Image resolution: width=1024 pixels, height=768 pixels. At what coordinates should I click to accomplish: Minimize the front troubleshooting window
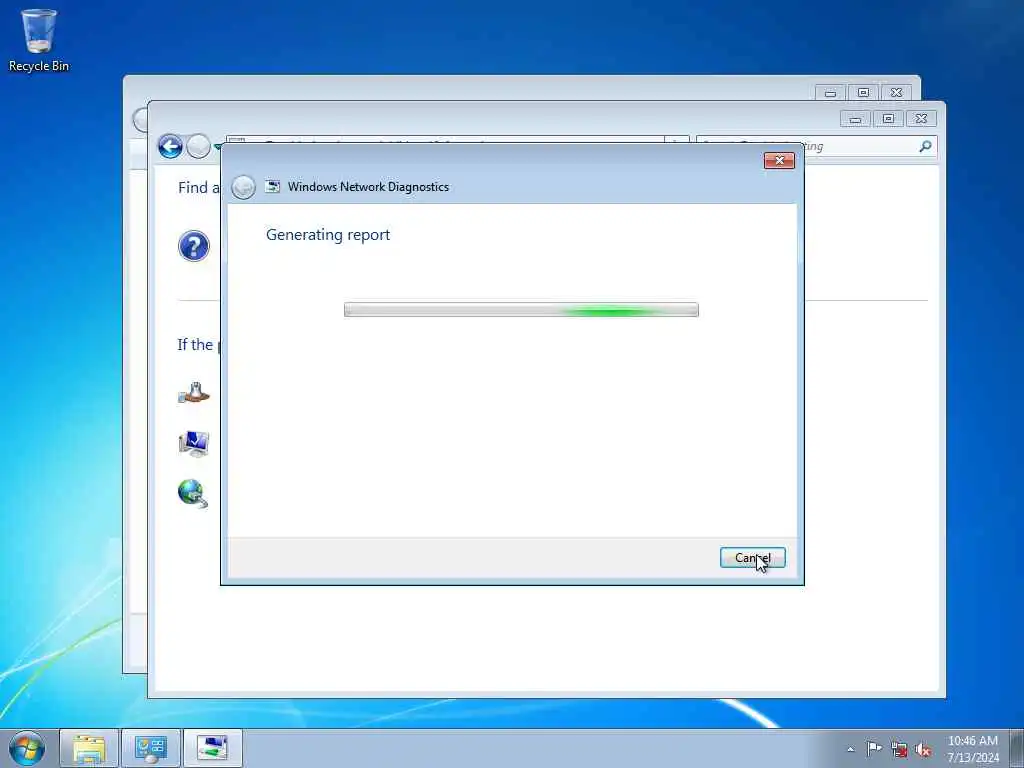pyautogui.click(x=856, y=119)
